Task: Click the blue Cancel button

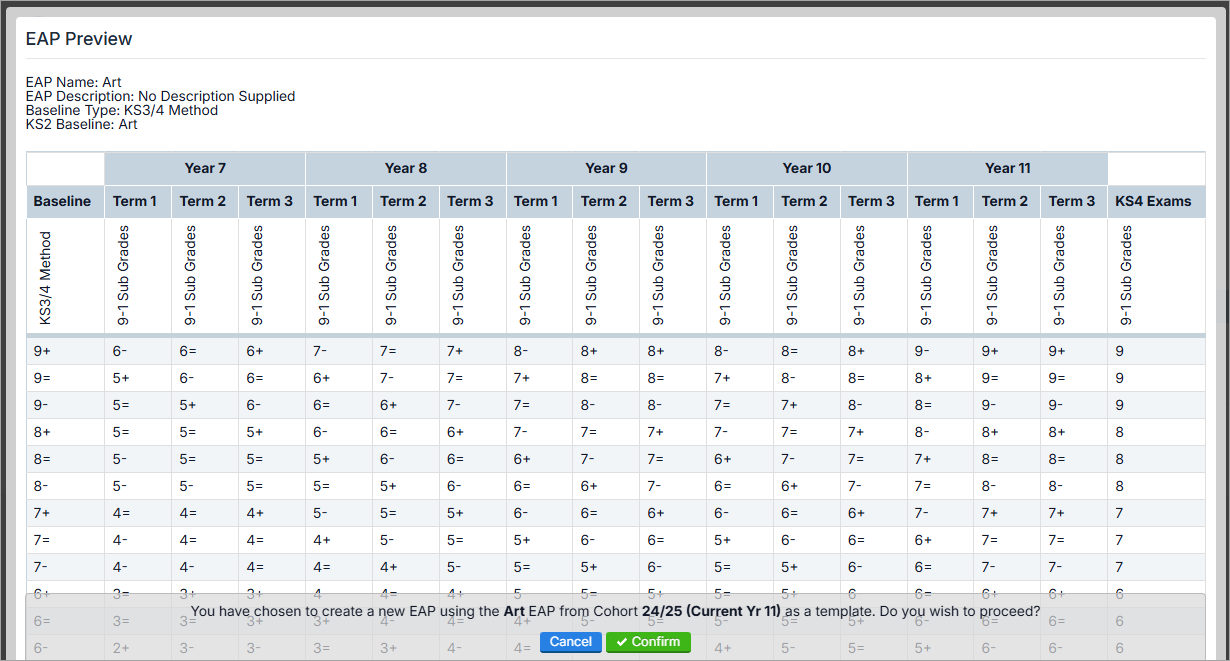Action: (x=570, y=642)
